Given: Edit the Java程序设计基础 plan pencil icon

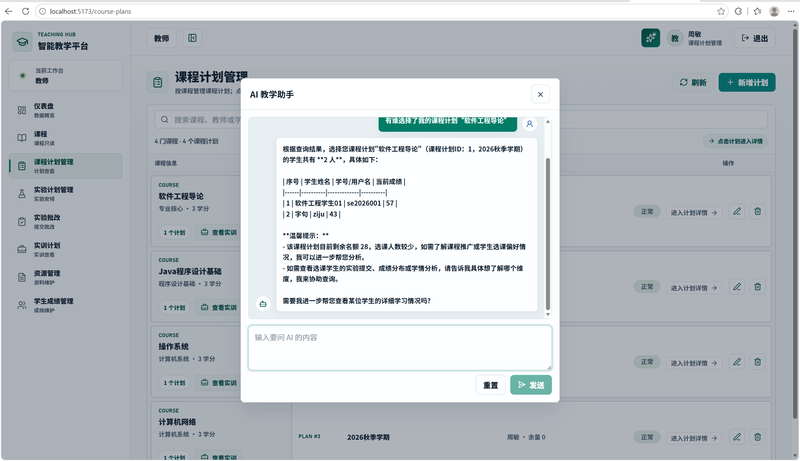Looking at the screenshot, I should pos(737,287).
